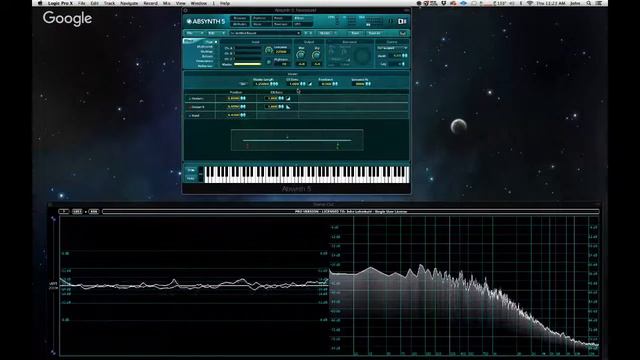Image resolution: width=640 pixels, height=360 pixels.
Task: Click the Output R row CC curve icon
Action: pos(288,107)
